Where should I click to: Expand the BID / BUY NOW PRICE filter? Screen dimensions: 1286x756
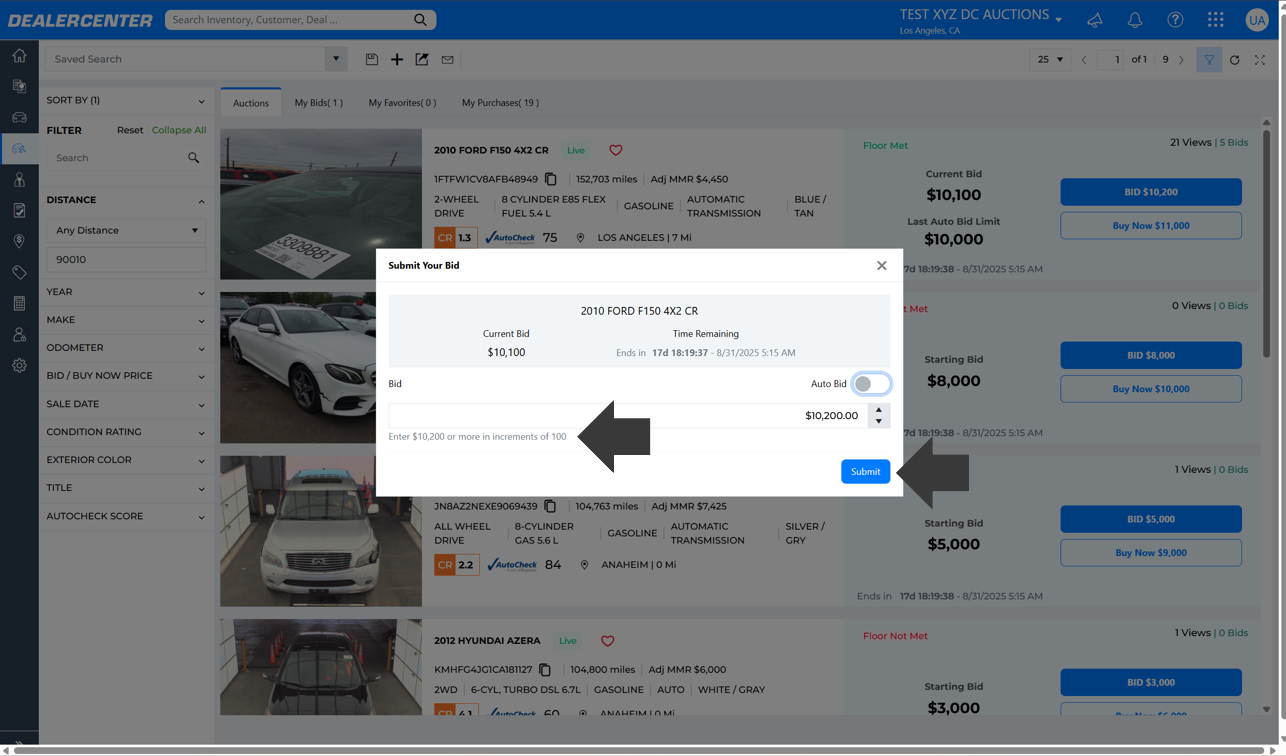pos(126,376)
